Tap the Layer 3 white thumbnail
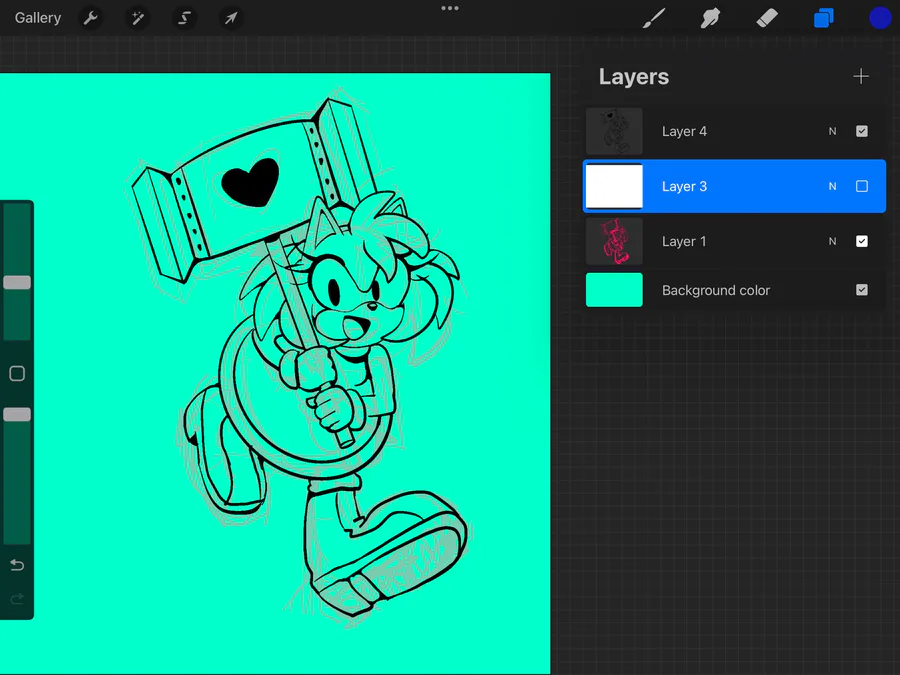The image size is (900, 675). 614,186
